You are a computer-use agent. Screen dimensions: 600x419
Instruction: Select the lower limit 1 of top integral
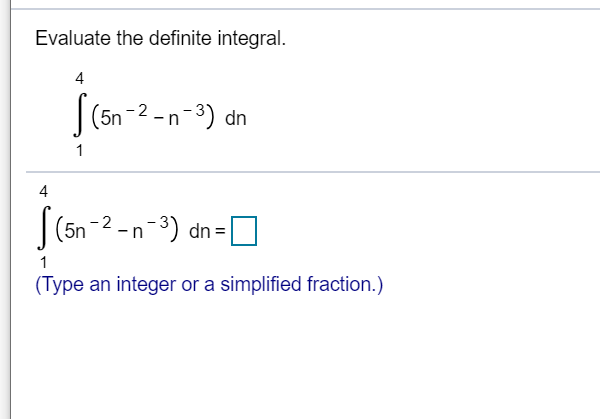(80, 151)
